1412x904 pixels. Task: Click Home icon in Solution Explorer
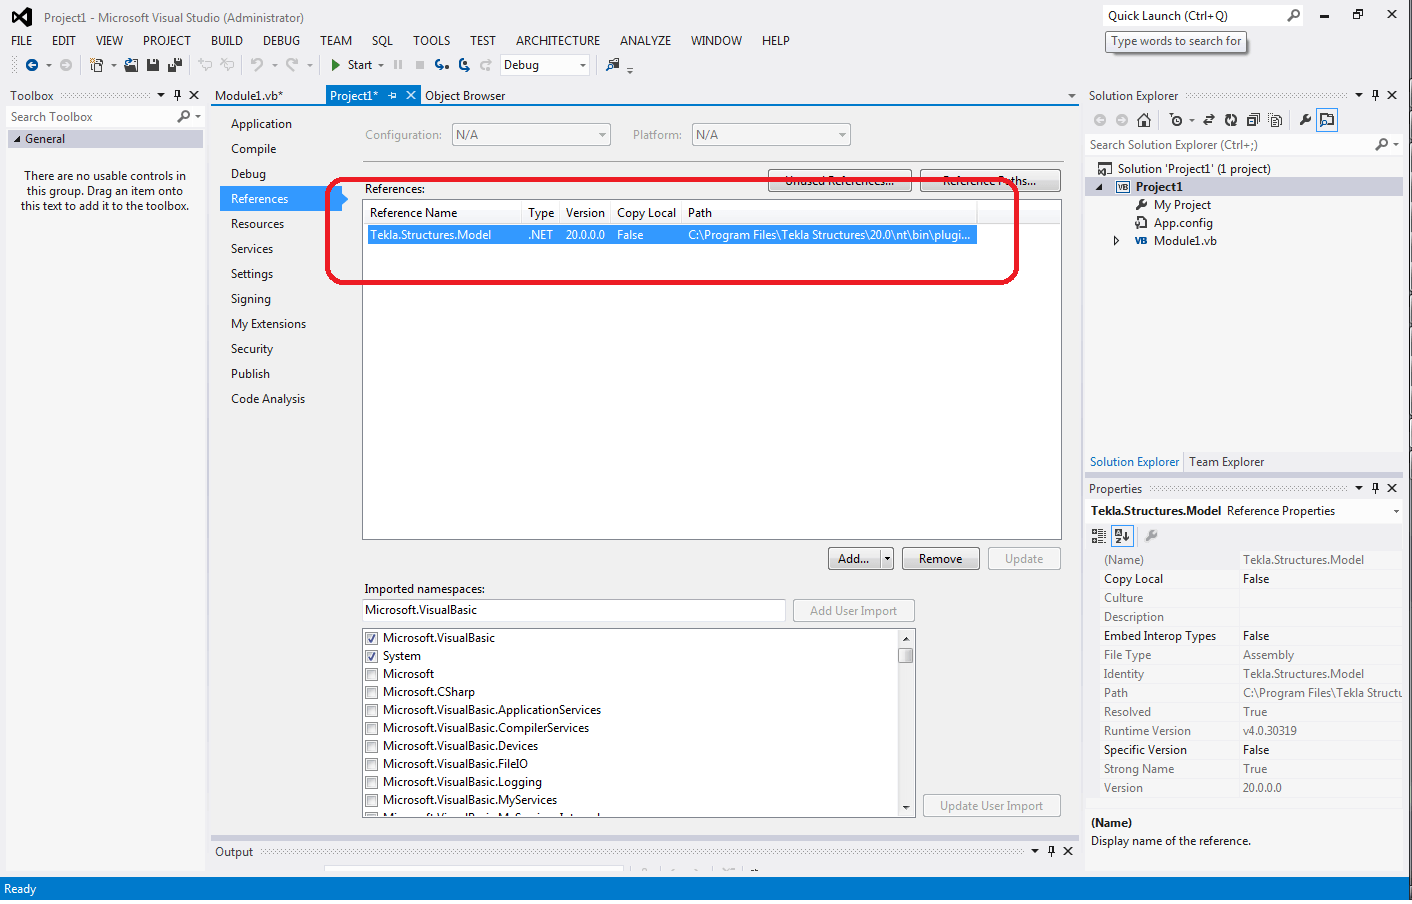pos(1144,120)
